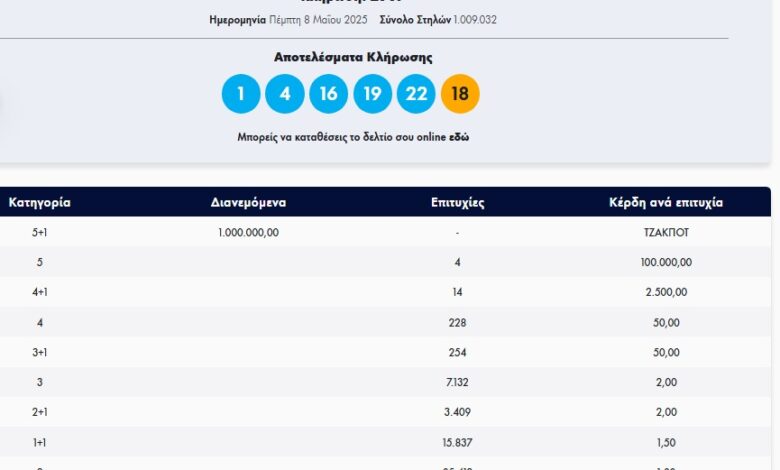Select the 2.500,00 winnings cell
The height and width of the screenshot is (470, 780).
[x=666, y=292]
